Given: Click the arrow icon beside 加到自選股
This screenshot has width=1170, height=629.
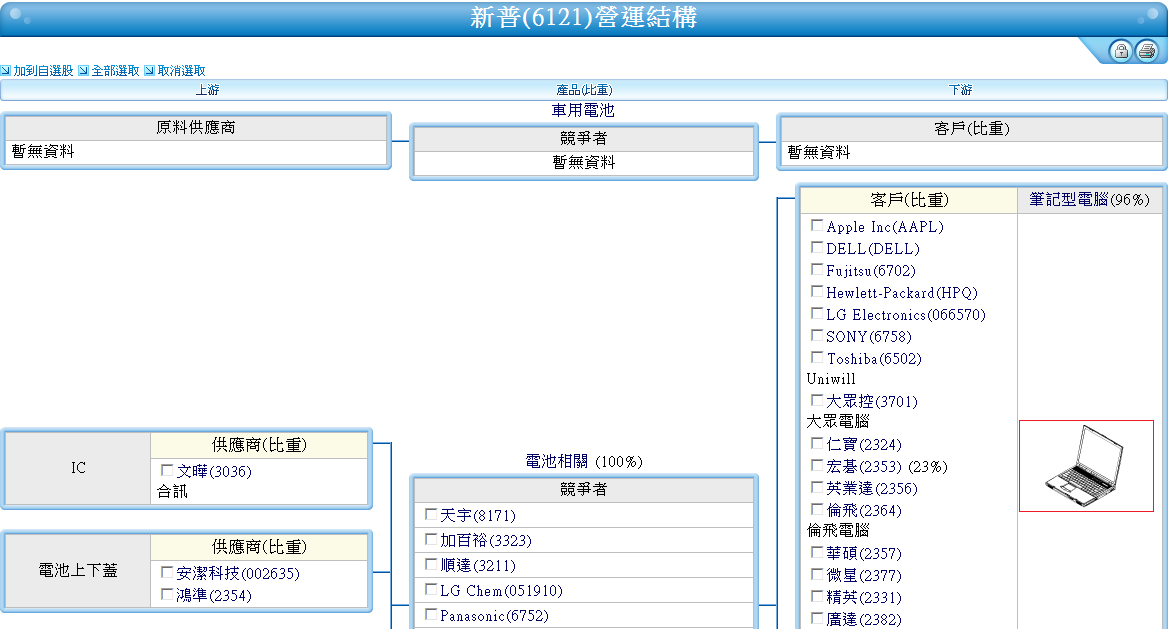Looking at the screenshot, I should click(5, 70).
